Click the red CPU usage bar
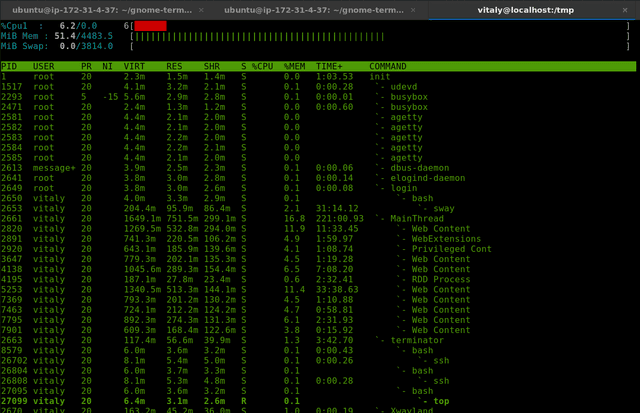The height and width of the screenshot is (413, 640). pos(150,26)
